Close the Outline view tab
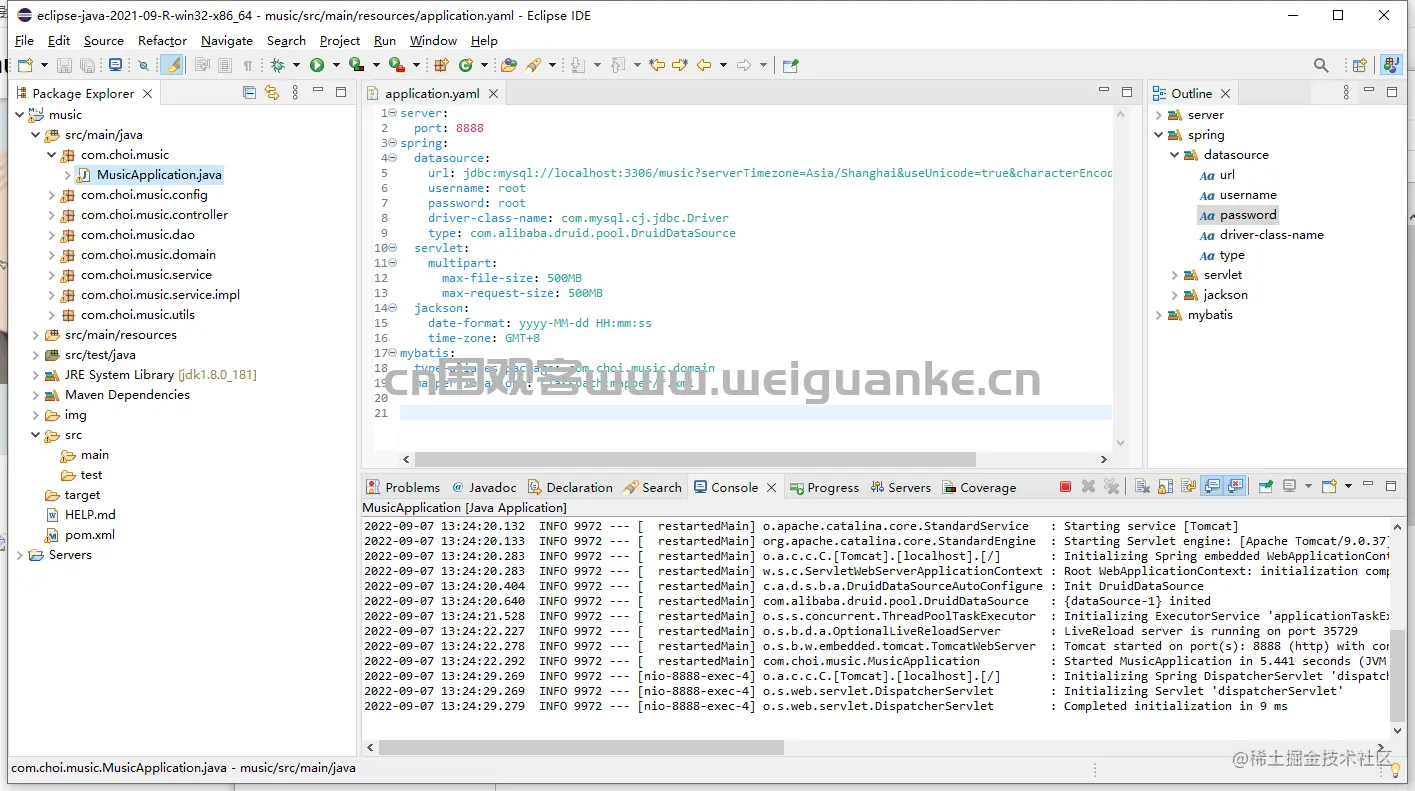The height and width of the screenshot is (791, 1415). coord(1225,93)
